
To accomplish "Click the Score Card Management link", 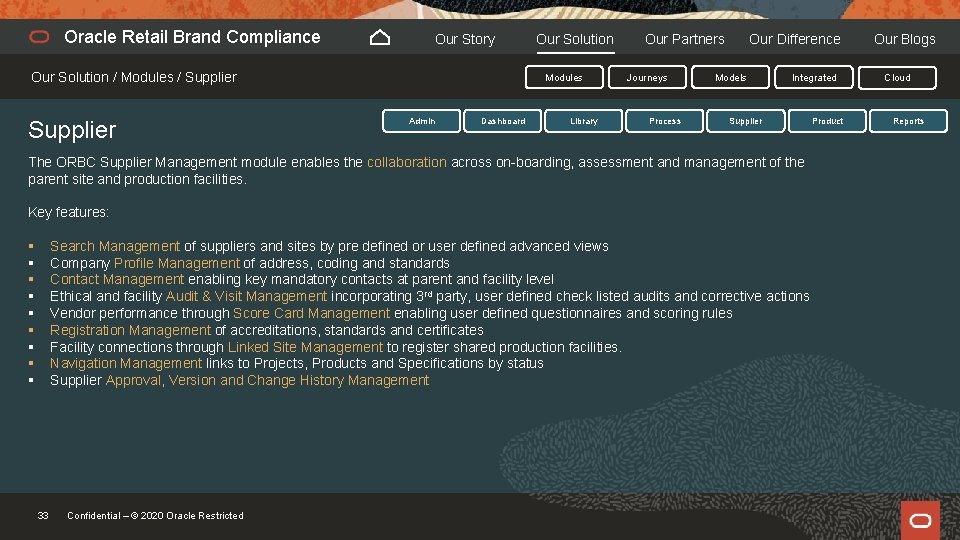I will point(311,313).
